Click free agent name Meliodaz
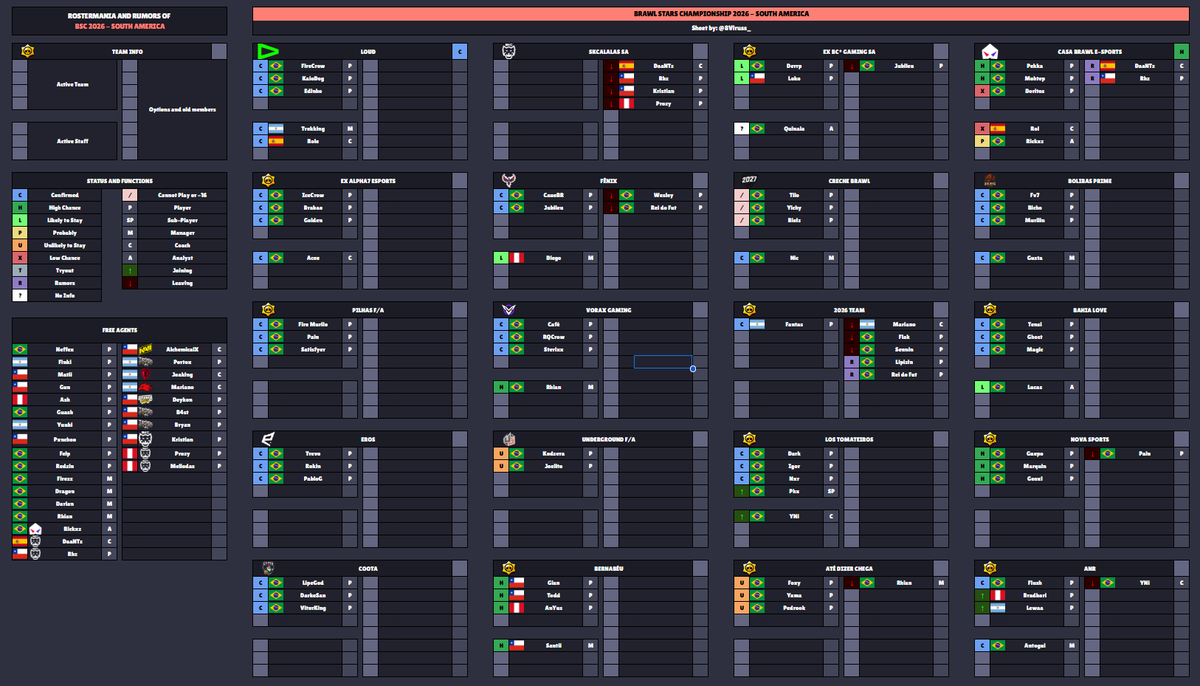The height and width of the screenshot is (686, 1200). [x=182, y=465]
